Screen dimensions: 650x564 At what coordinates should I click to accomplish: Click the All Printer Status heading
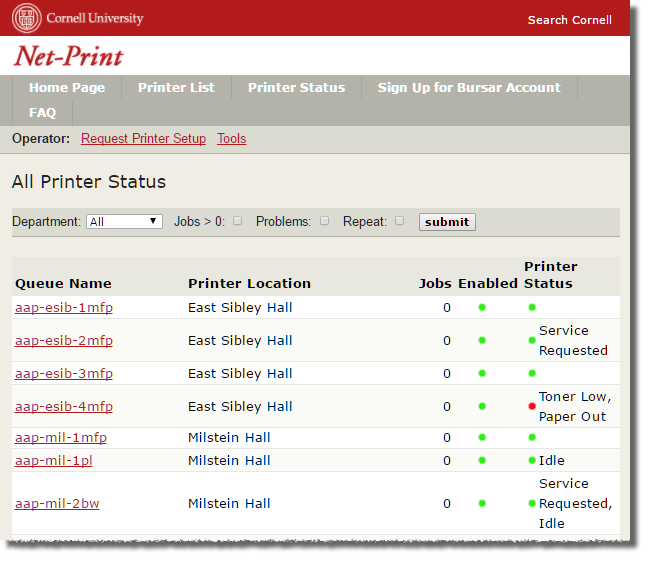[89, 182]
